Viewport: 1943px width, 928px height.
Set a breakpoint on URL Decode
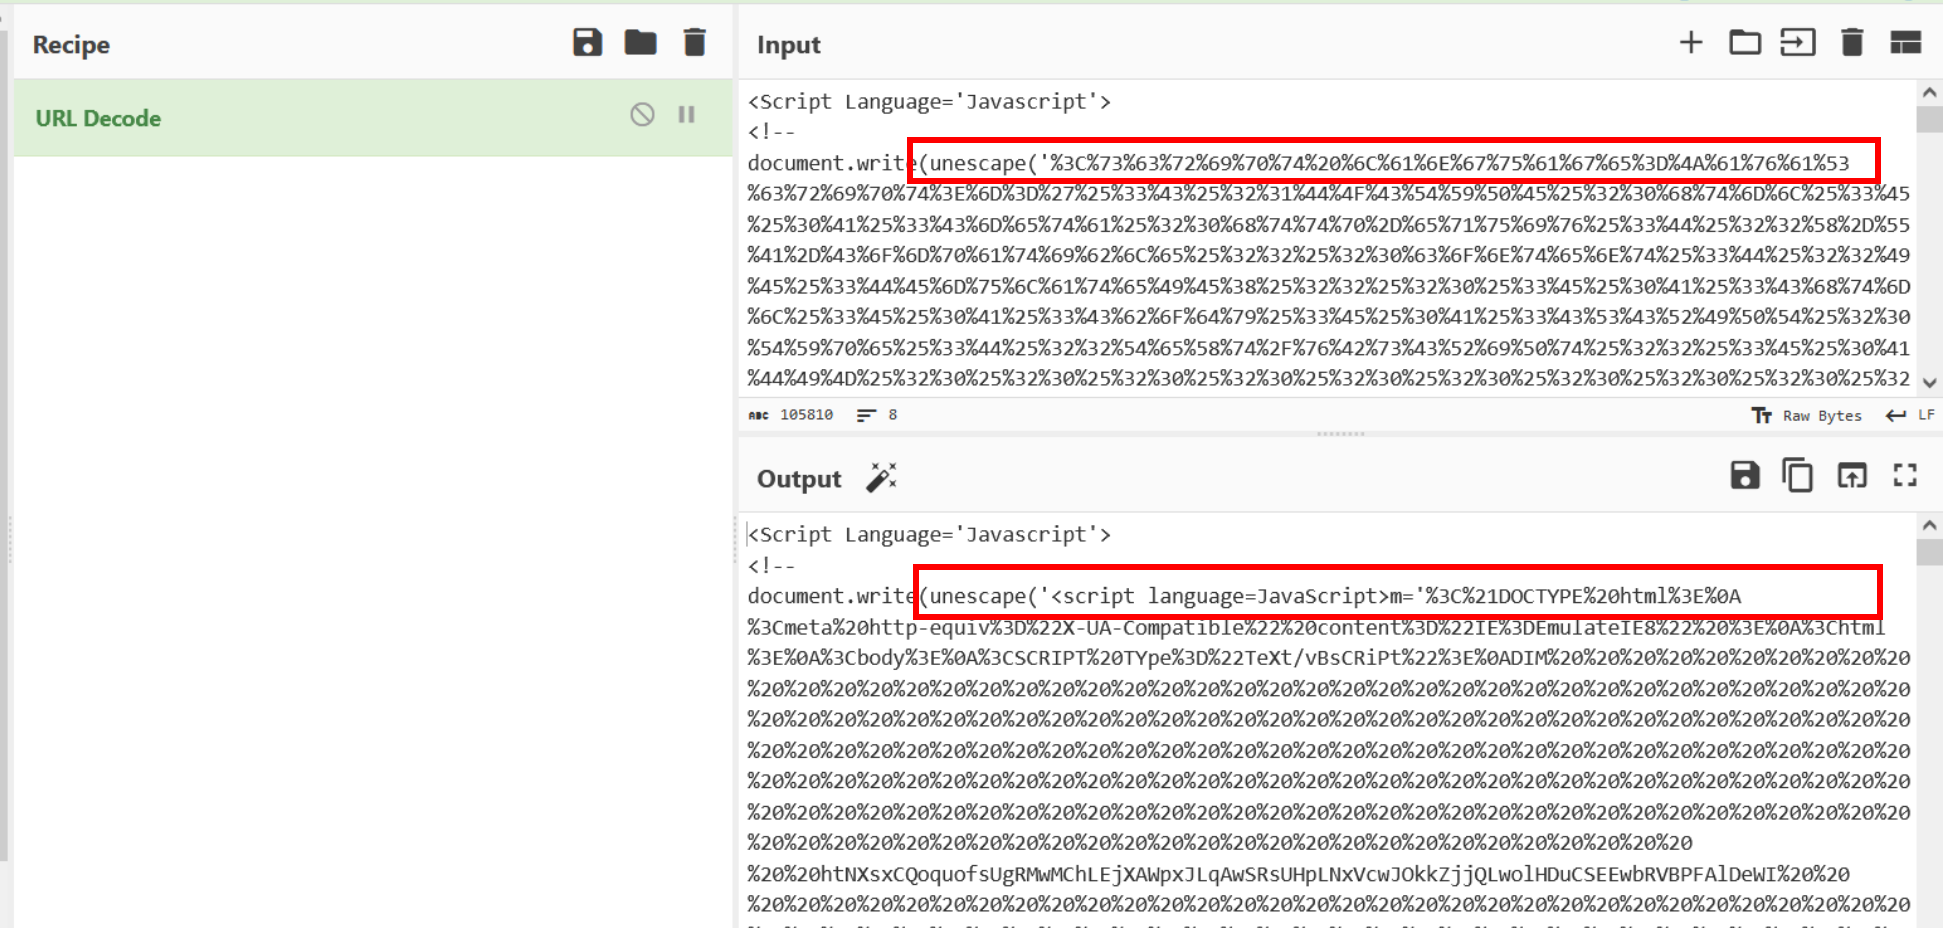point(686,115)
